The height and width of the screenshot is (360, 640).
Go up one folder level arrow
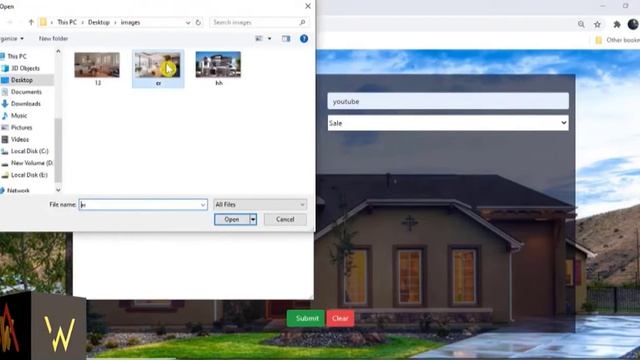click(x=31, y=22)
